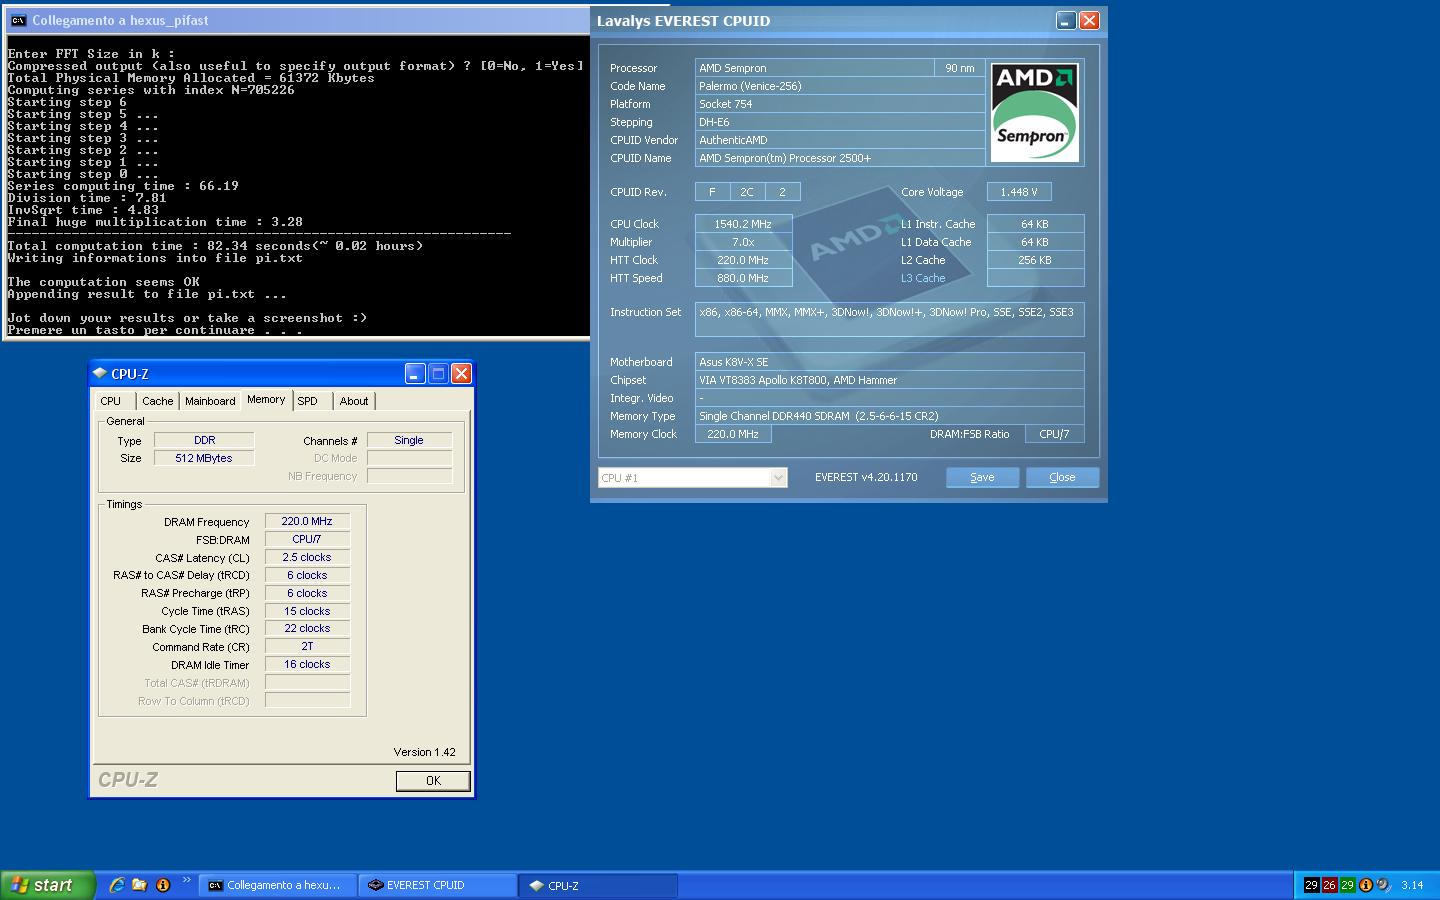The width and height of the screenshot is (1440, 900).
Task: Click the Cycle Time 15 clocks value
Action: 307,611
